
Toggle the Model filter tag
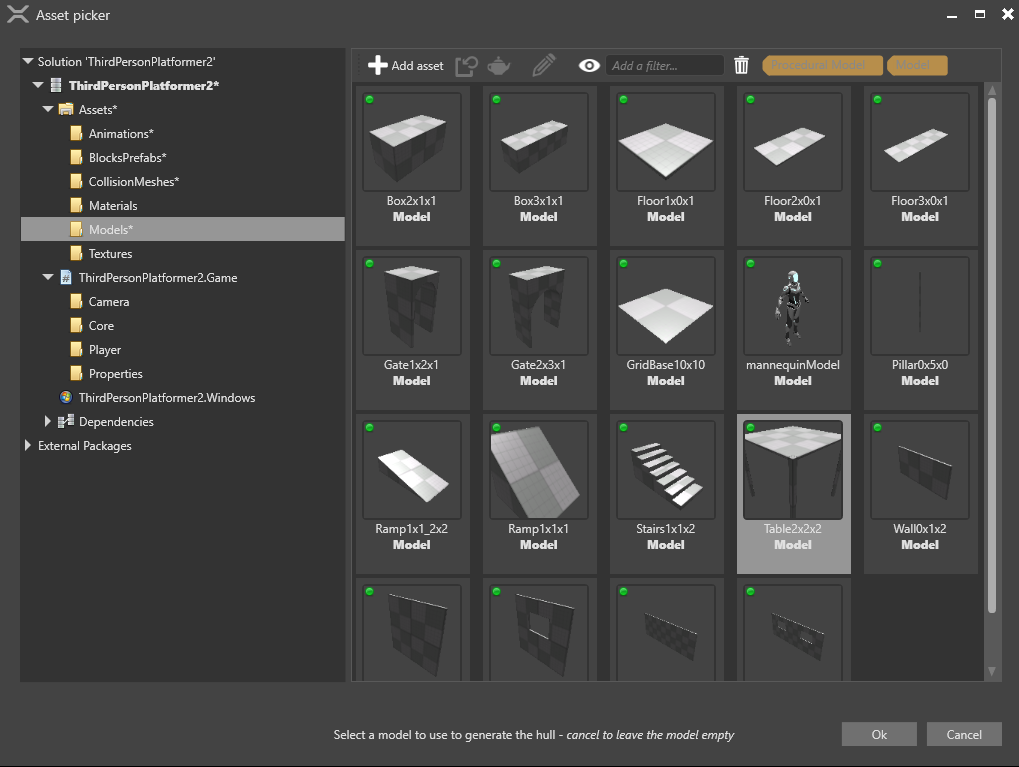916,66
